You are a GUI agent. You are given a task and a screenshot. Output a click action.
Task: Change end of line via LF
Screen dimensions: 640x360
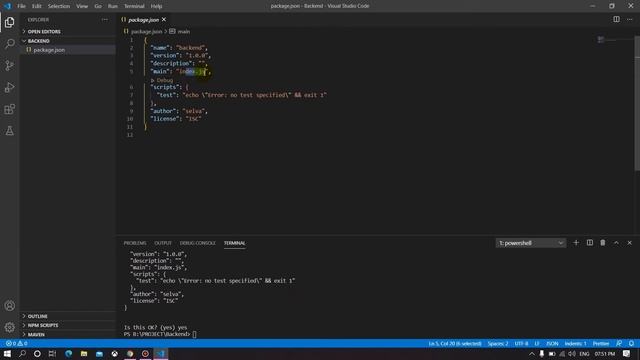pos(537,343)
